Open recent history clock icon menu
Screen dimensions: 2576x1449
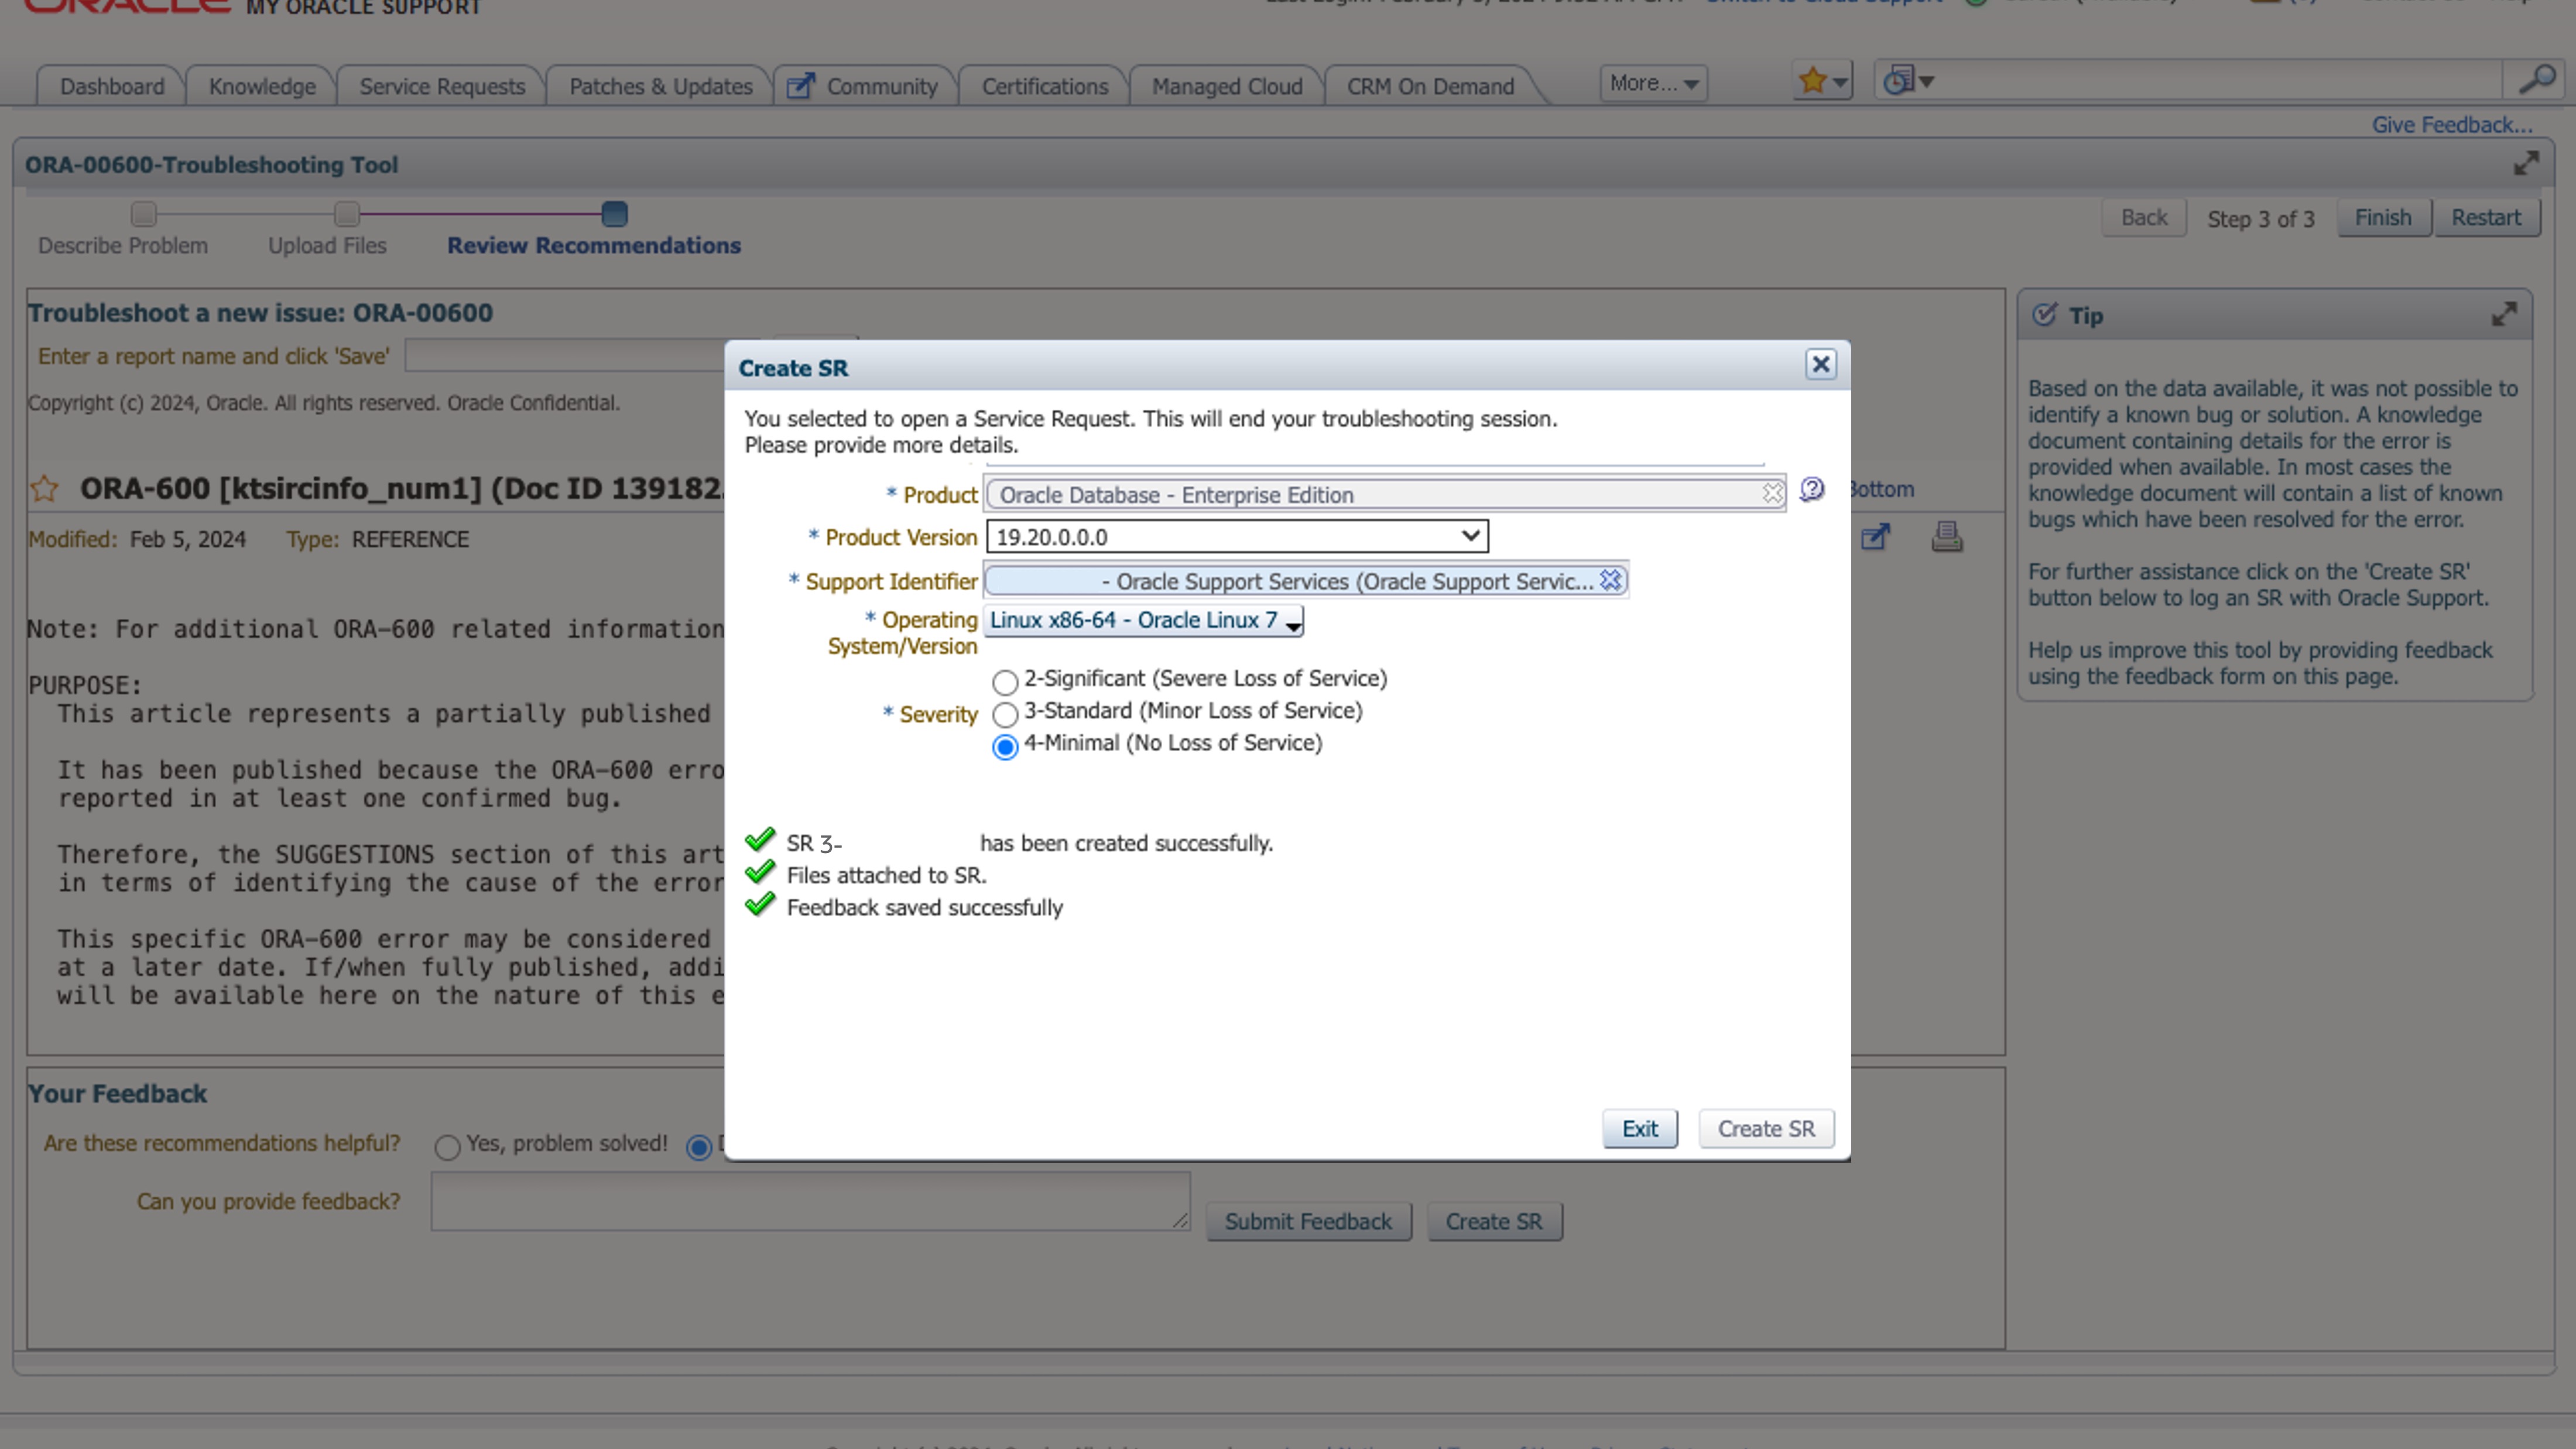click(x=1899, y=82)
